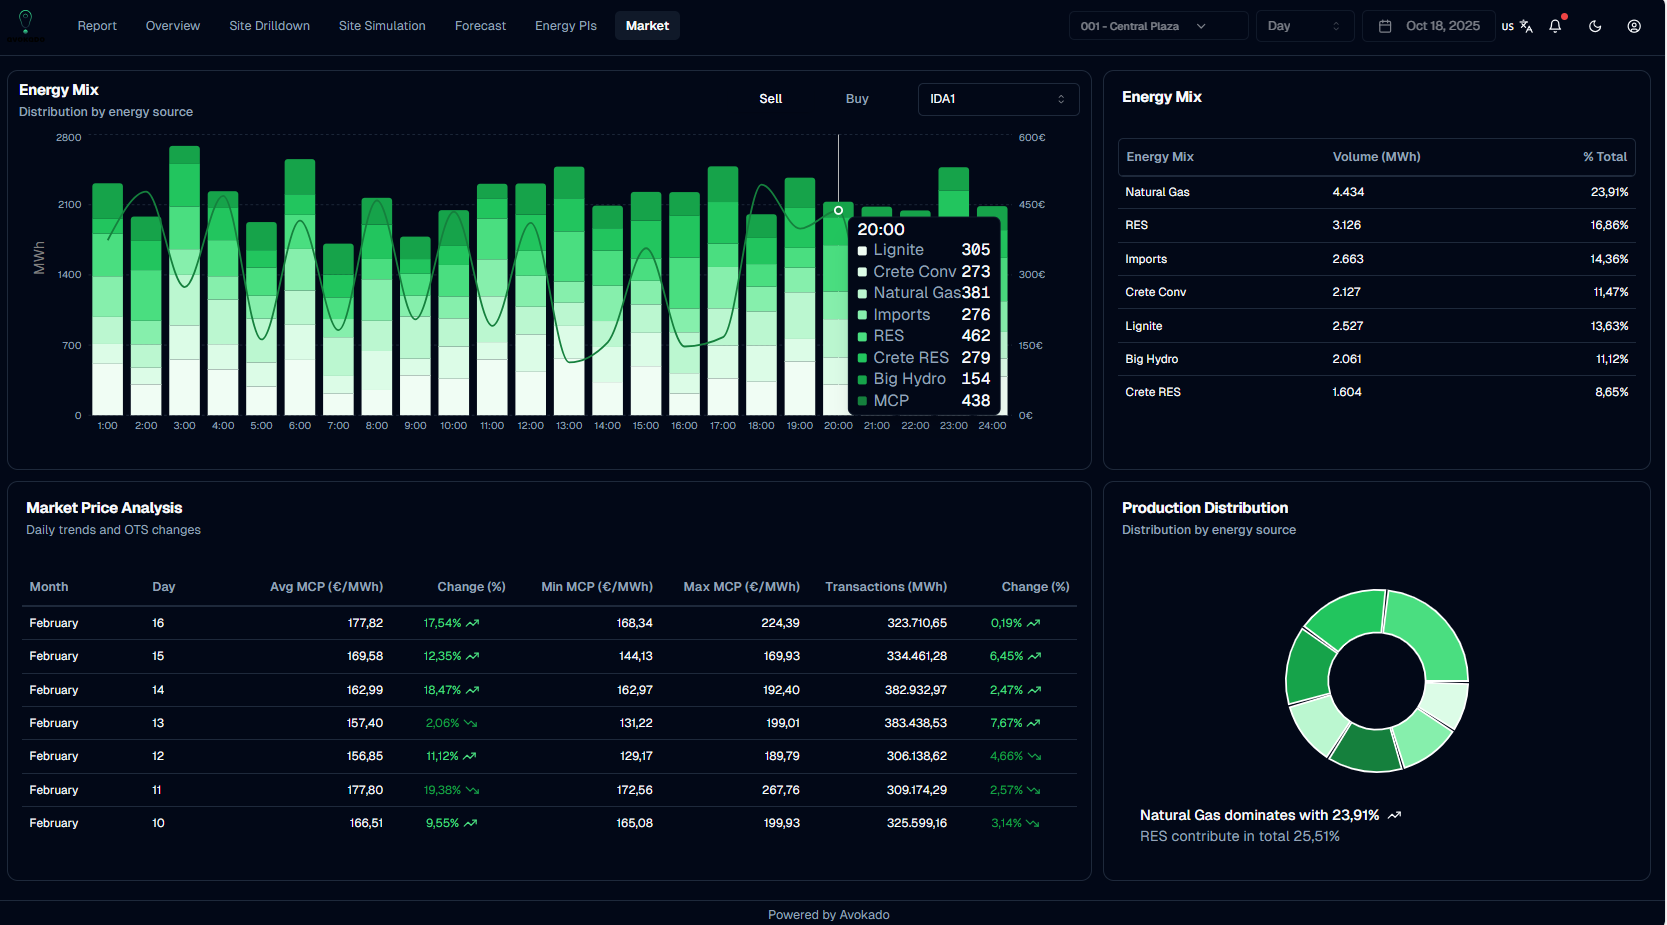The height and width of the screenshot is (925, 1667).
Task: Open the language translate icon
Action: 1526,27
